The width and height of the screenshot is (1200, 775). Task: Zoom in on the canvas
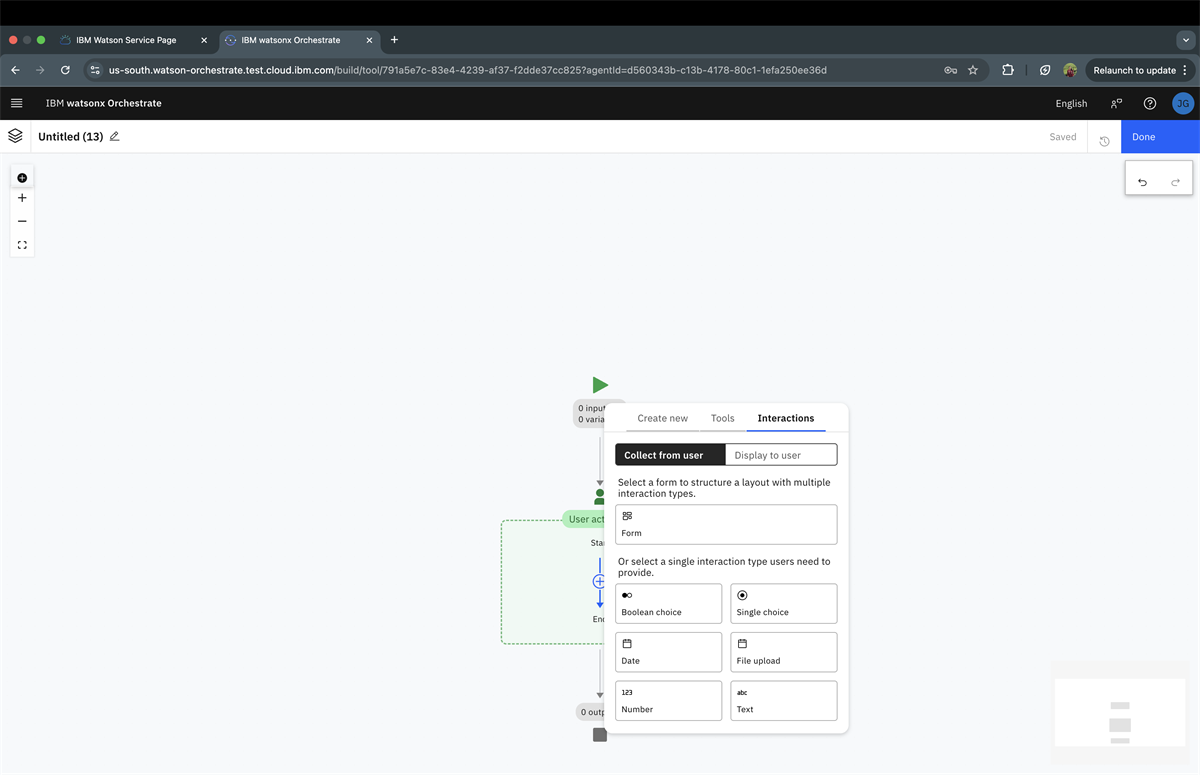22,198
